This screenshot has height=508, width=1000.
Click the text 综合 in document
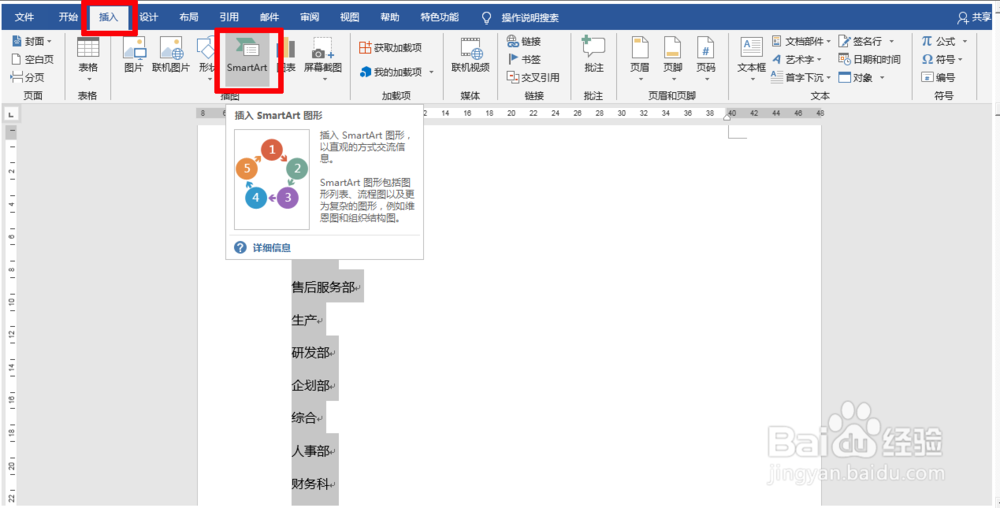tap(304, 419)
